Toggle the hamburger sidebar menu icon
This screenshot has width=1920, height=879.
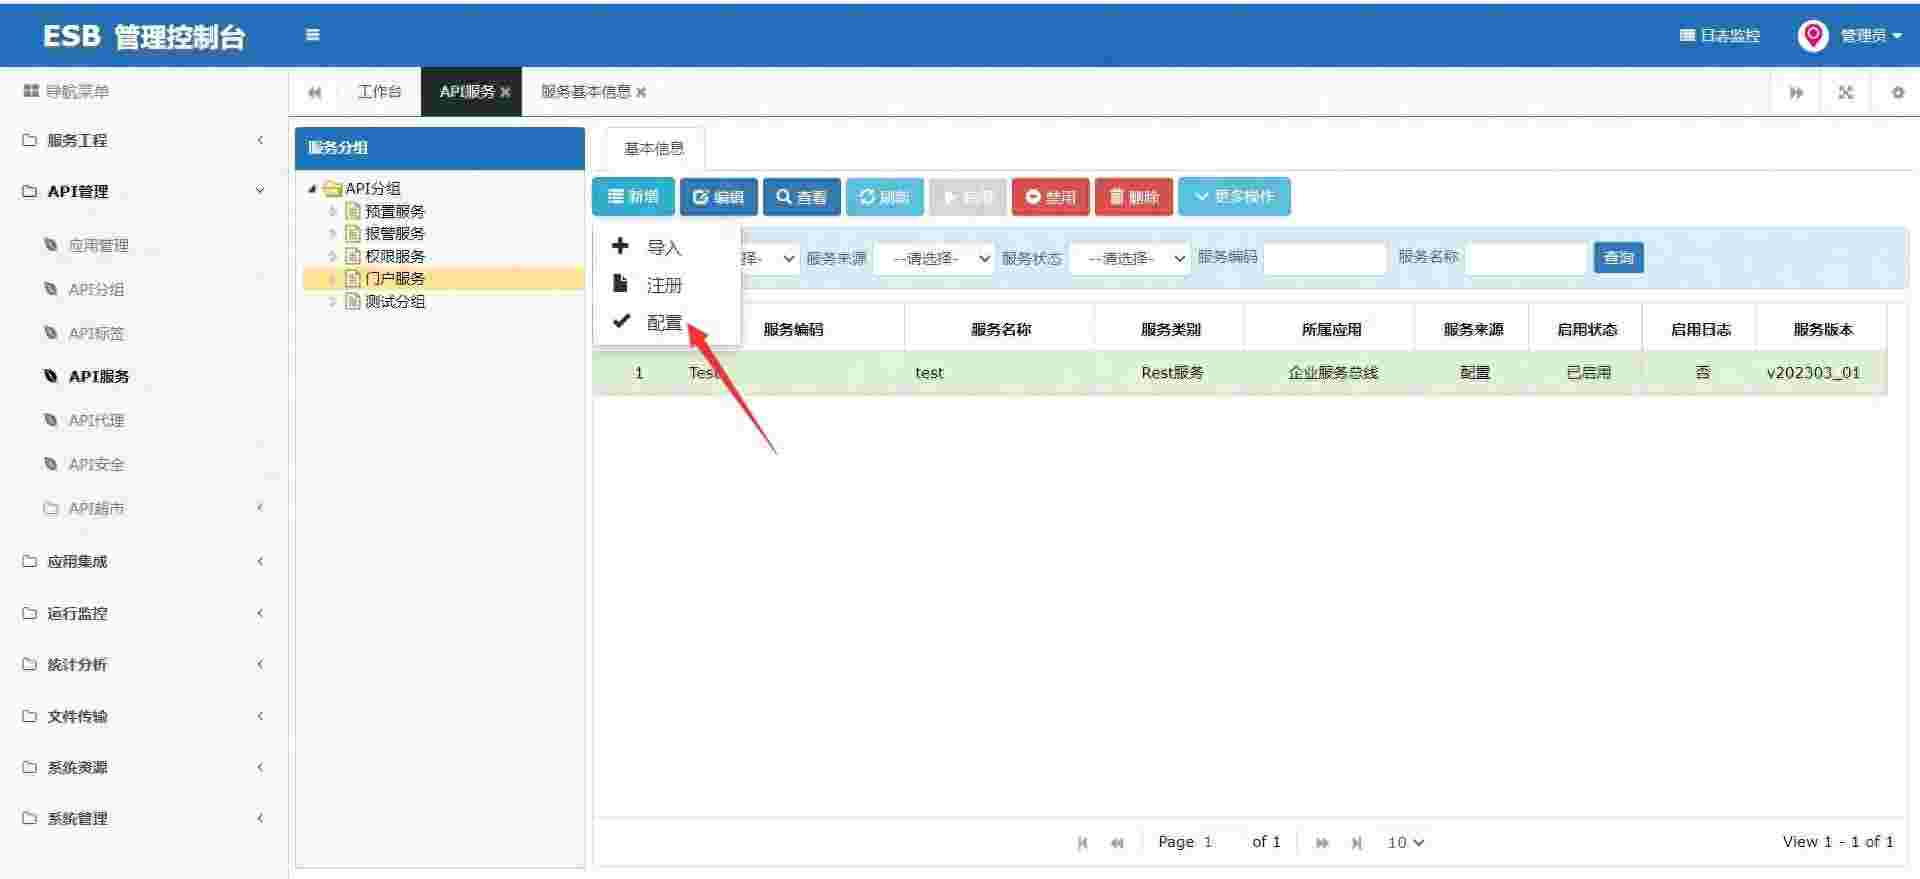[x=313, y=35]
